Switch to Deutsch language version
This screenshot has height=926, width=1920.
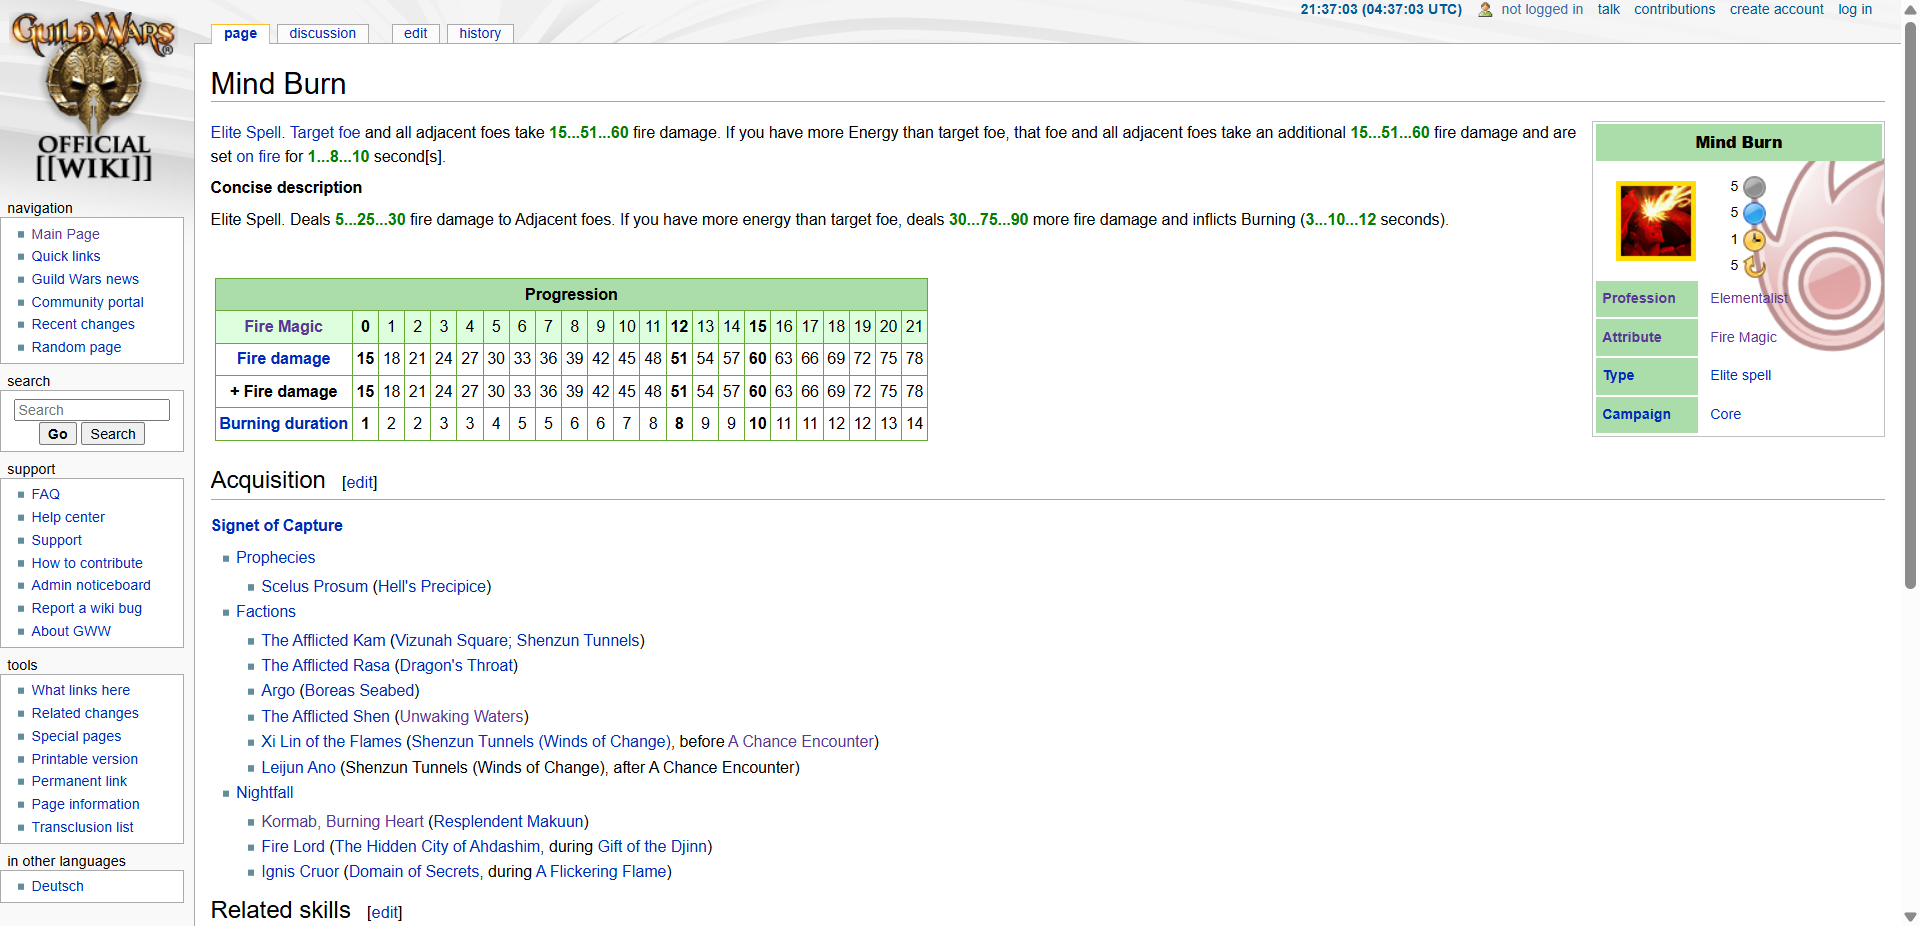point(57,886)
